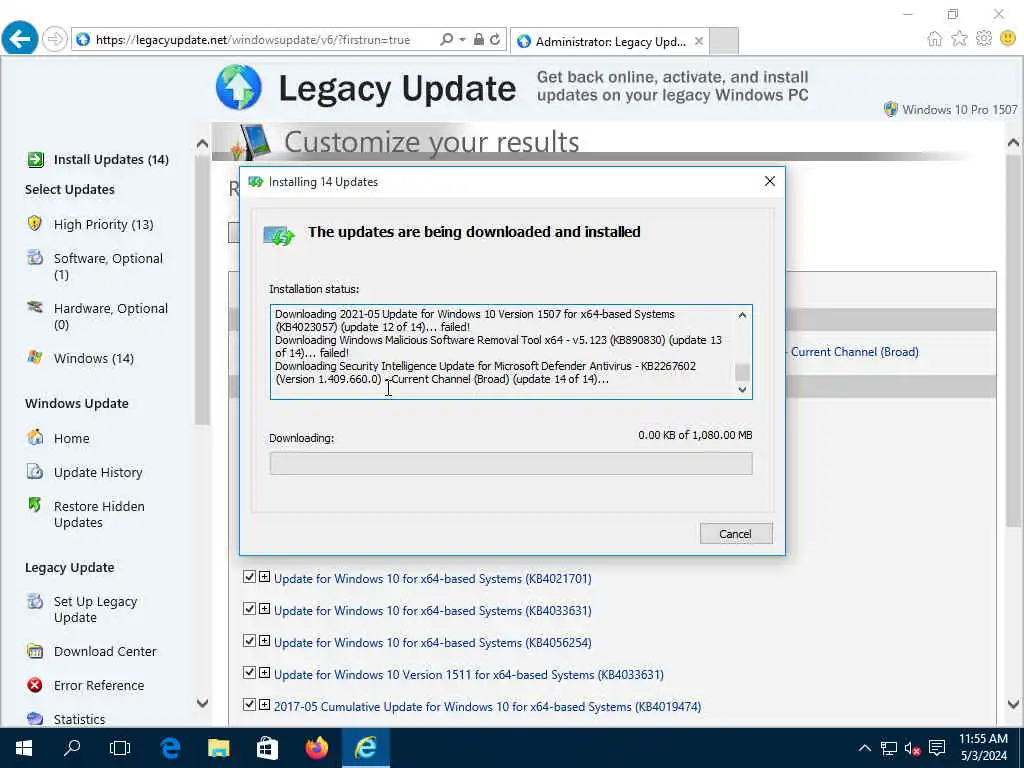
Task: Launch Microsoft Edge from taskbar
Action: [170, 748]
